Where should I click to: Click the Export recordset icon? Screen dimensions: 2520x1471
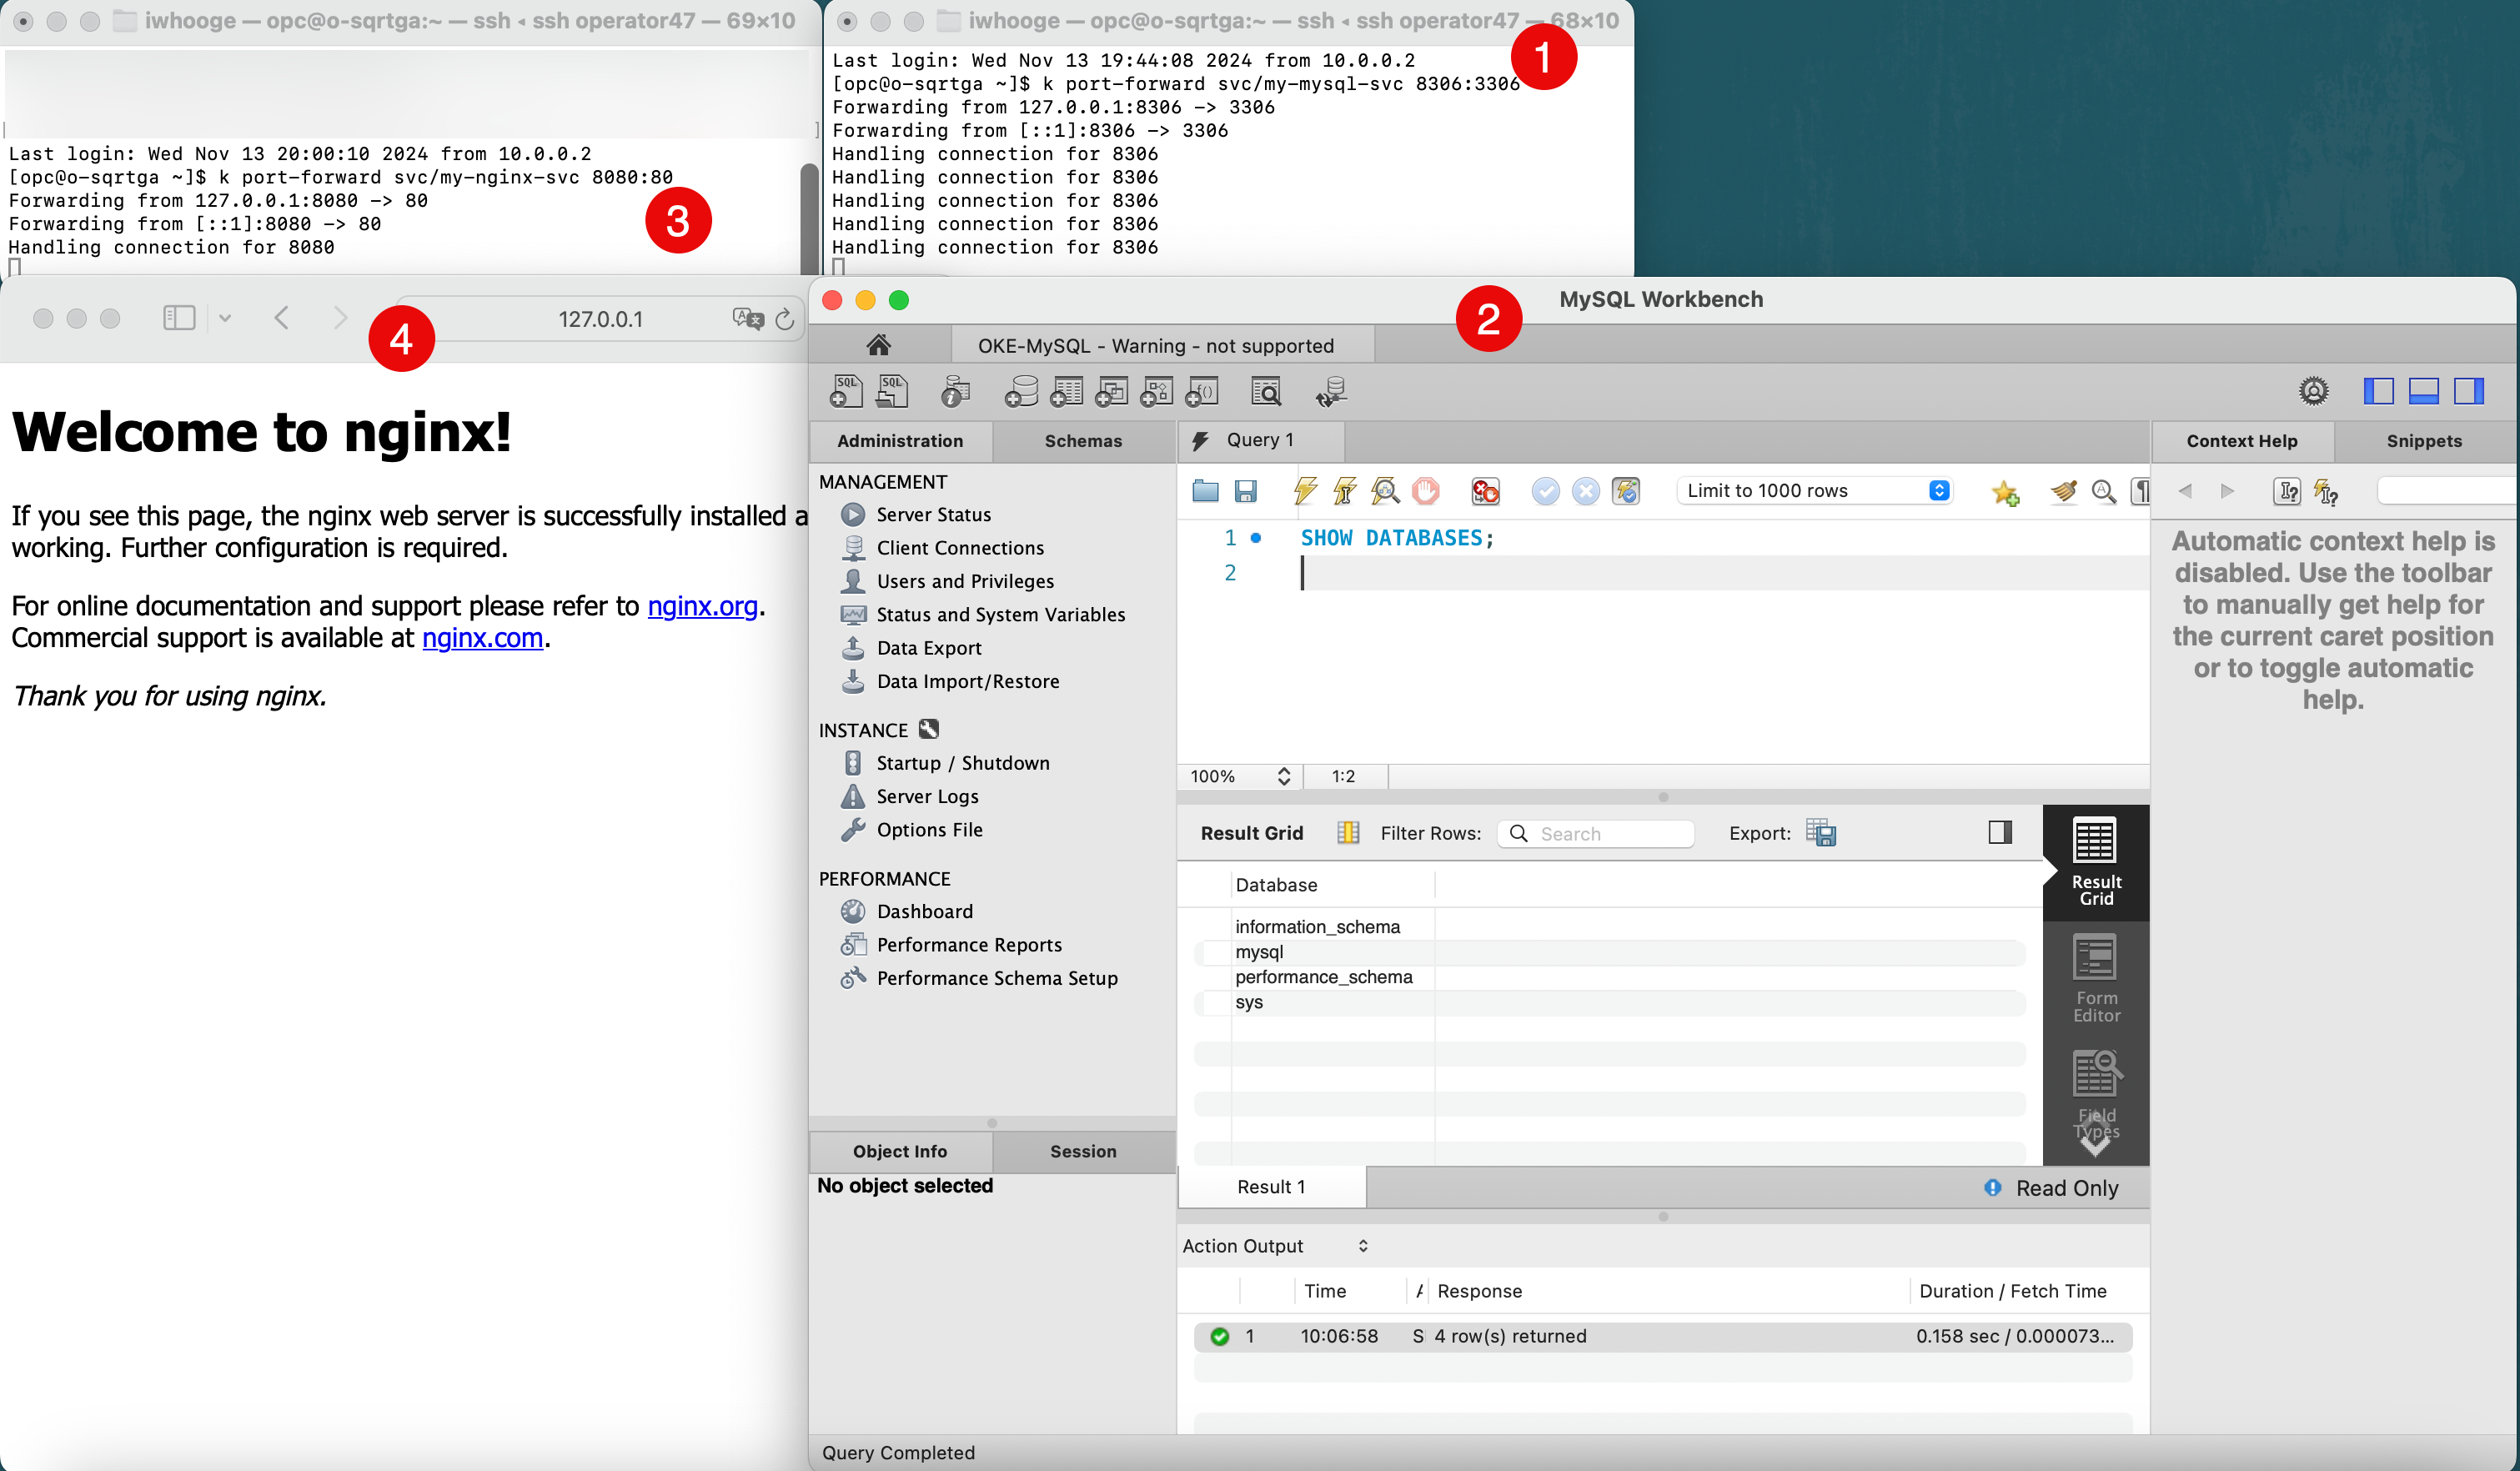coord(1820,833)
